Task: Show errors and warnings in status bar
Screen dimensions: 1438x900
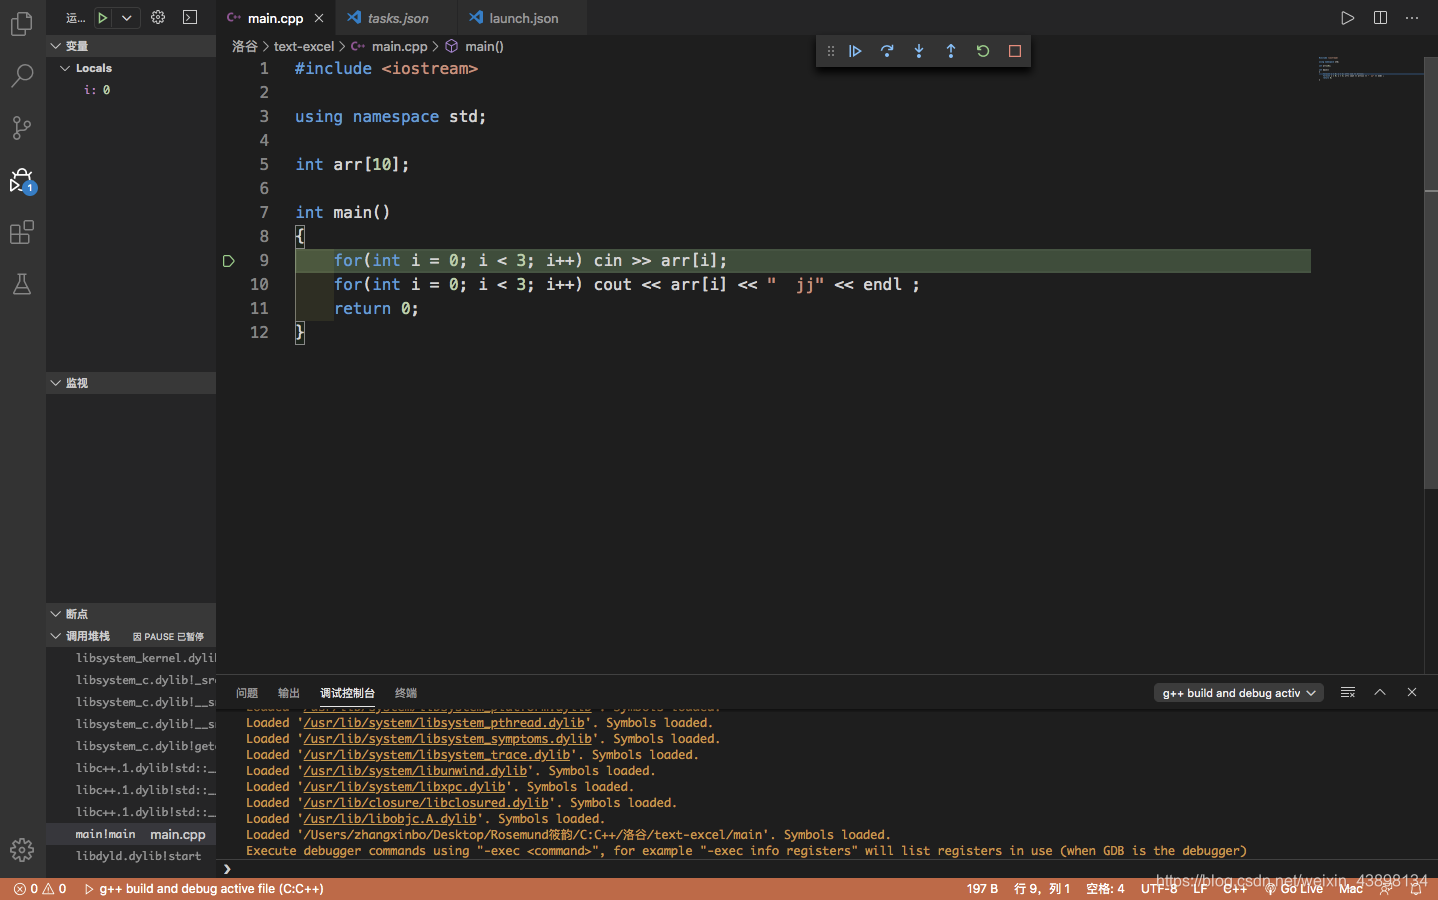Action: click(40, 888)
